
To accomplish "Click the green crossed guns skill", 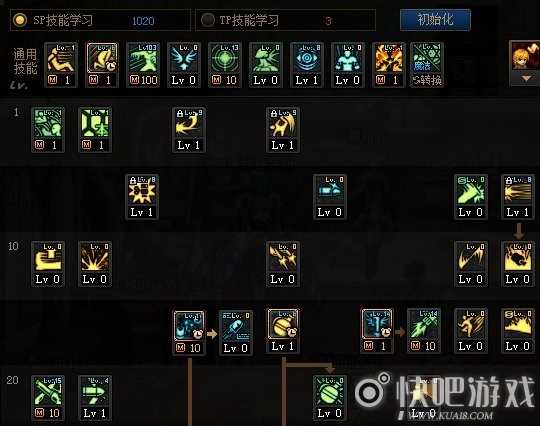I will pyautogui.click(x=48, y=398).
